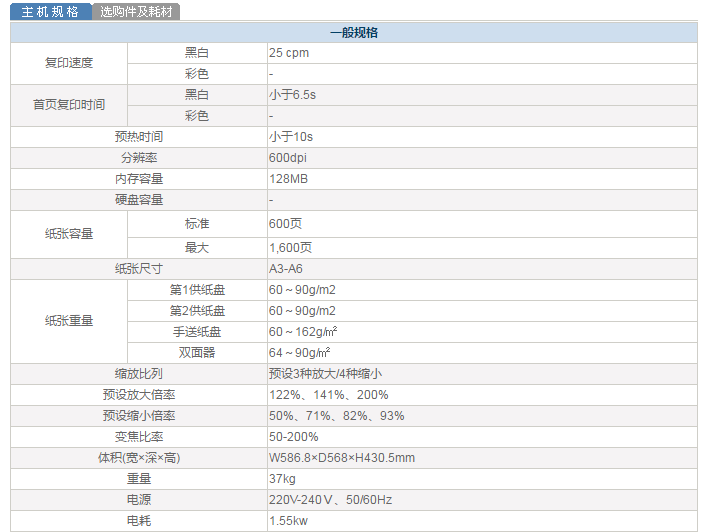Select the A3-A6 value
The height and width of the screenshot is (532, 710).
[286, 269]
